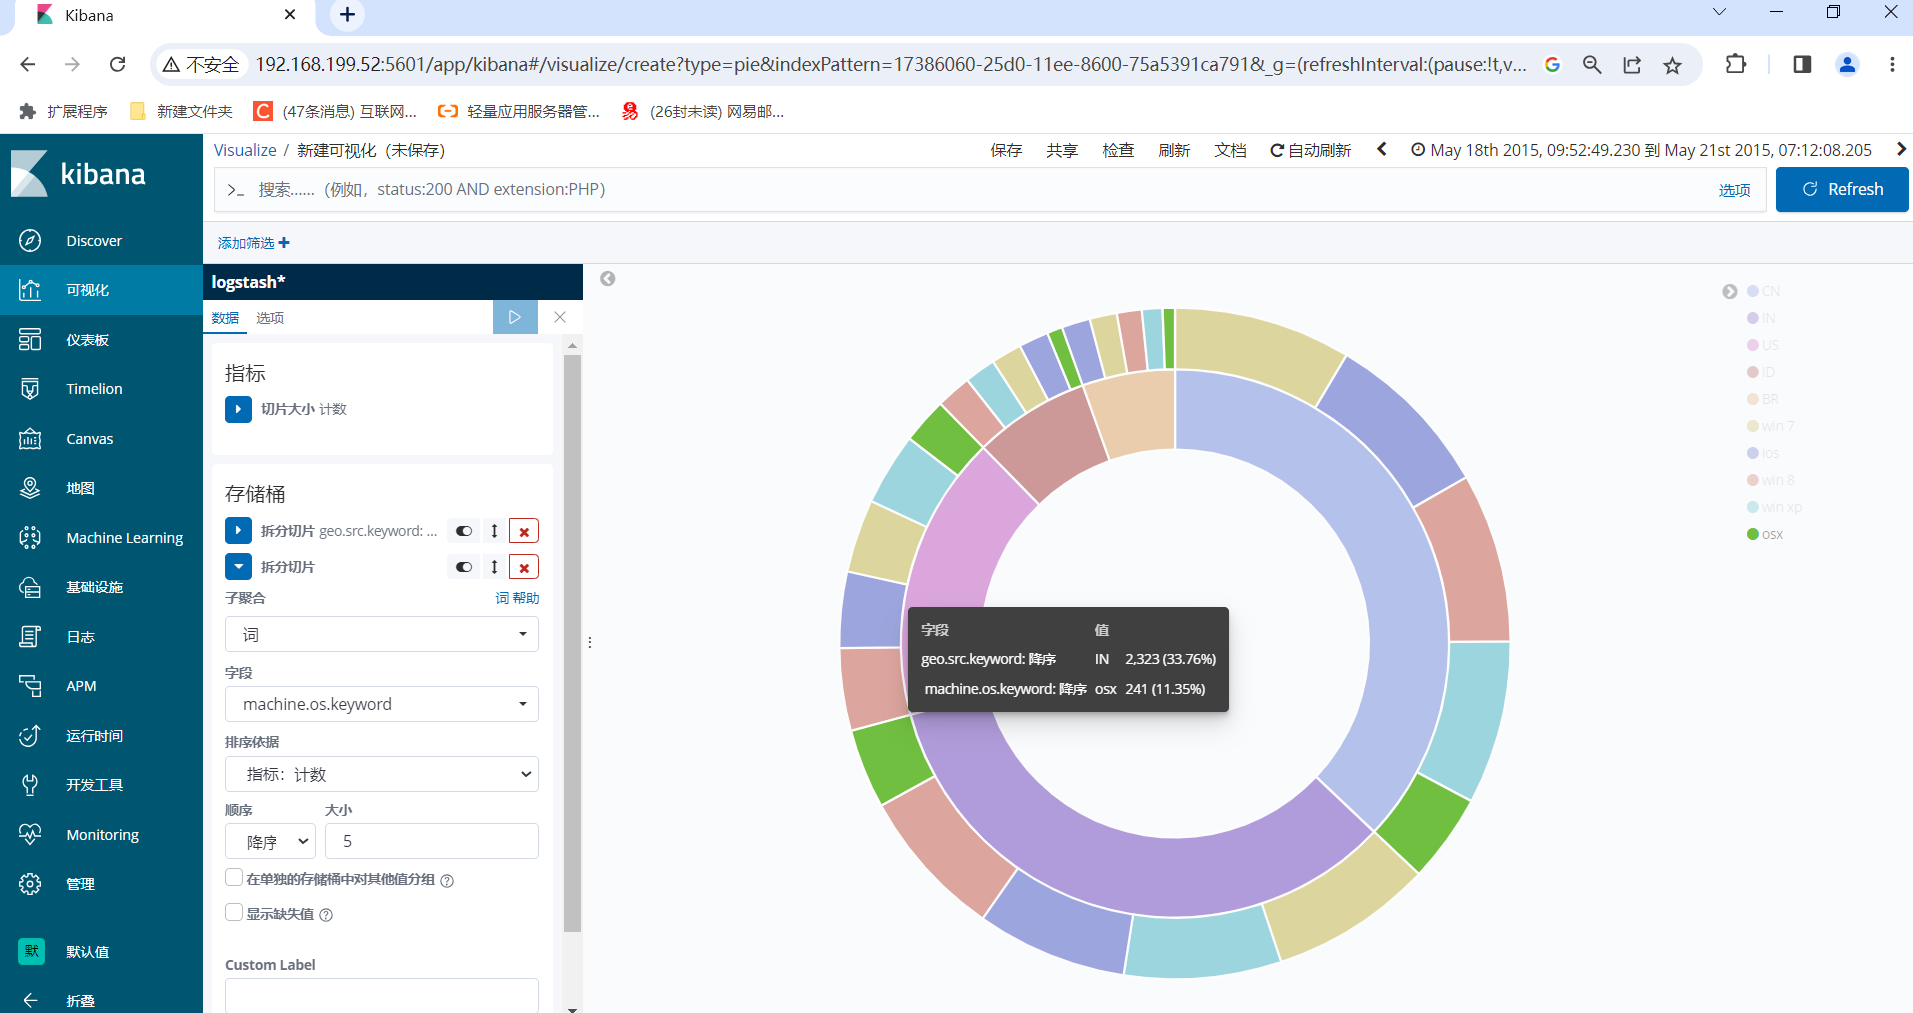Screen dimensions: 1913x1013
Task: Click the browser reload icon
Action: (x=117, y=65)
